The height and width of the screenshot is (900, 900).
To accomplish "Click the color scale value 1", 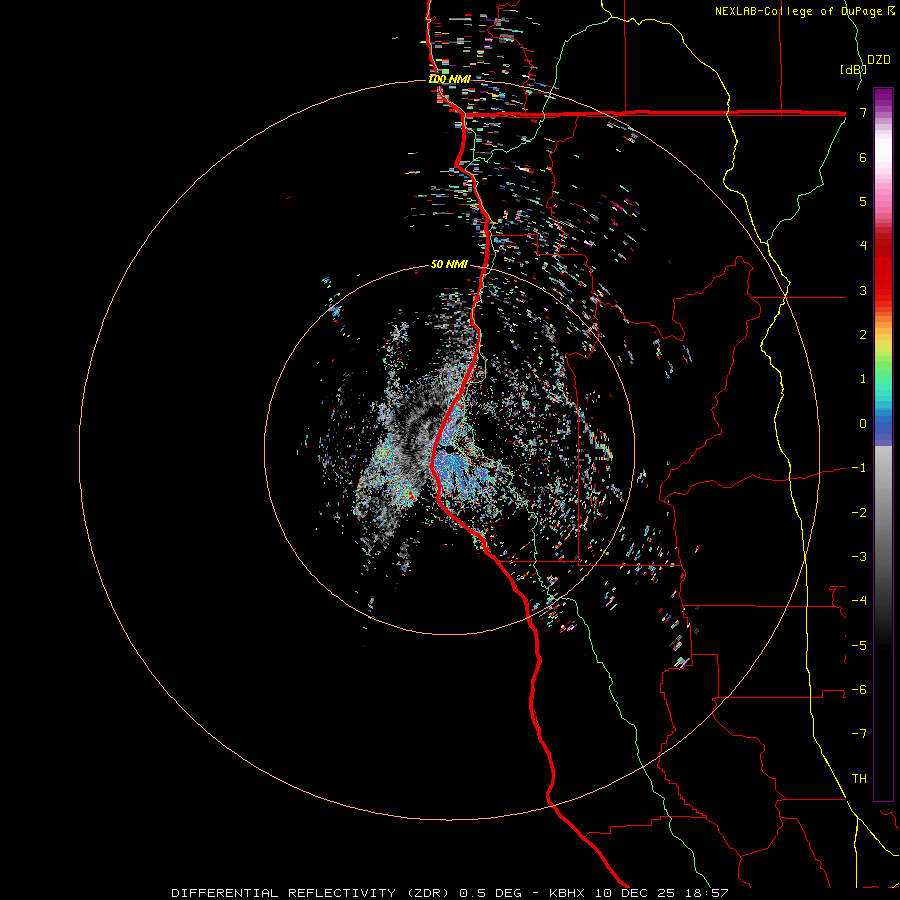I will point(863,379).
